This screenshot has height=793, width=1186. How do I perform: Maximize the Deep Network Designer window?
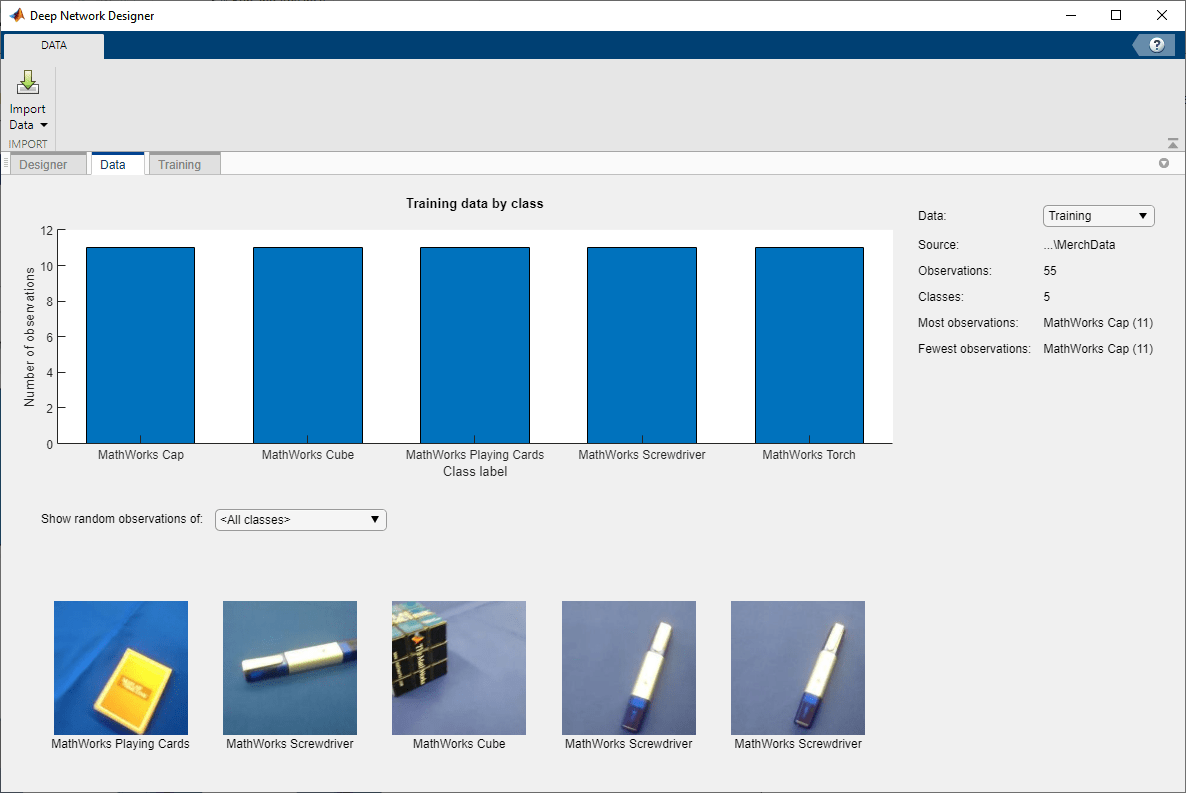1116,15
